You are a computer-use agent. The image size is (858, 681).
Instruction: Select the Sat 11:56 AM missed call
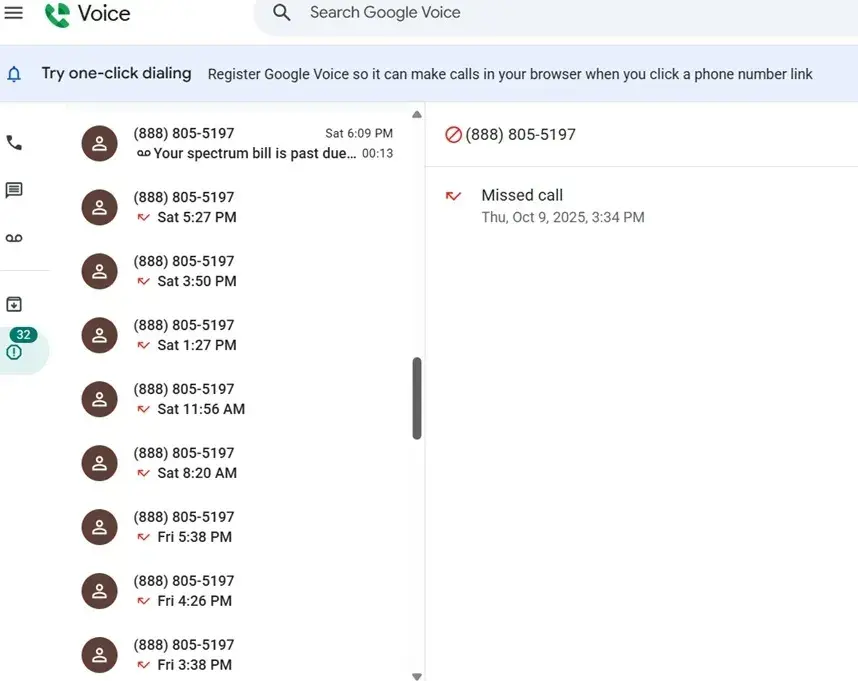[x=240, y=399]
